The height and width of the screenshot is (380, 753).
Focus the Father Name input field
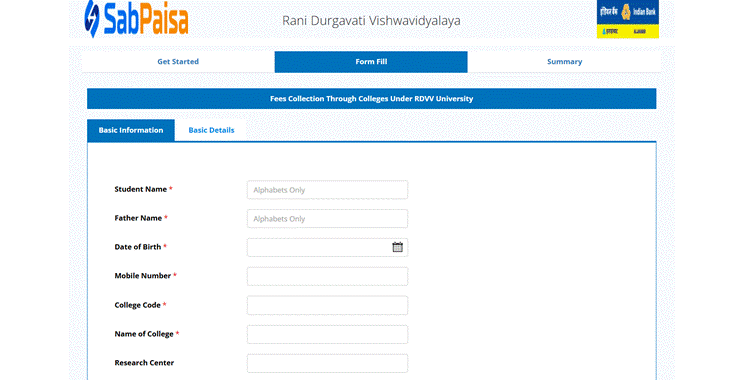click(328, 219)
